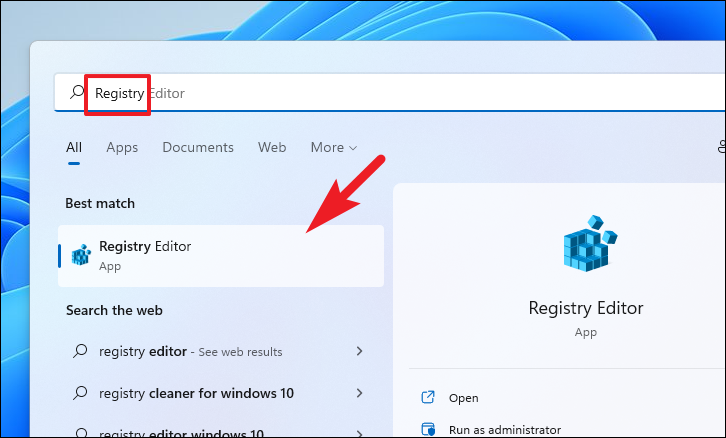Screen dimensions: 726x438
Task: Click search icon beside 'registry editor' web result
Action: click(x=80, y=350)
